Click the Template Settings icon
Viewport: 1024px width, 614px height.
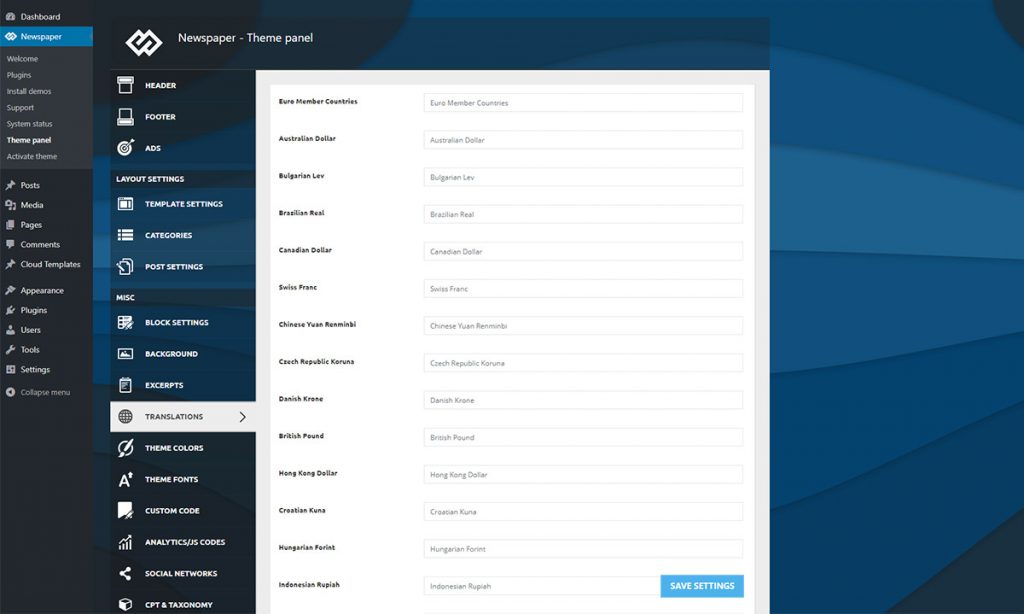125,204
